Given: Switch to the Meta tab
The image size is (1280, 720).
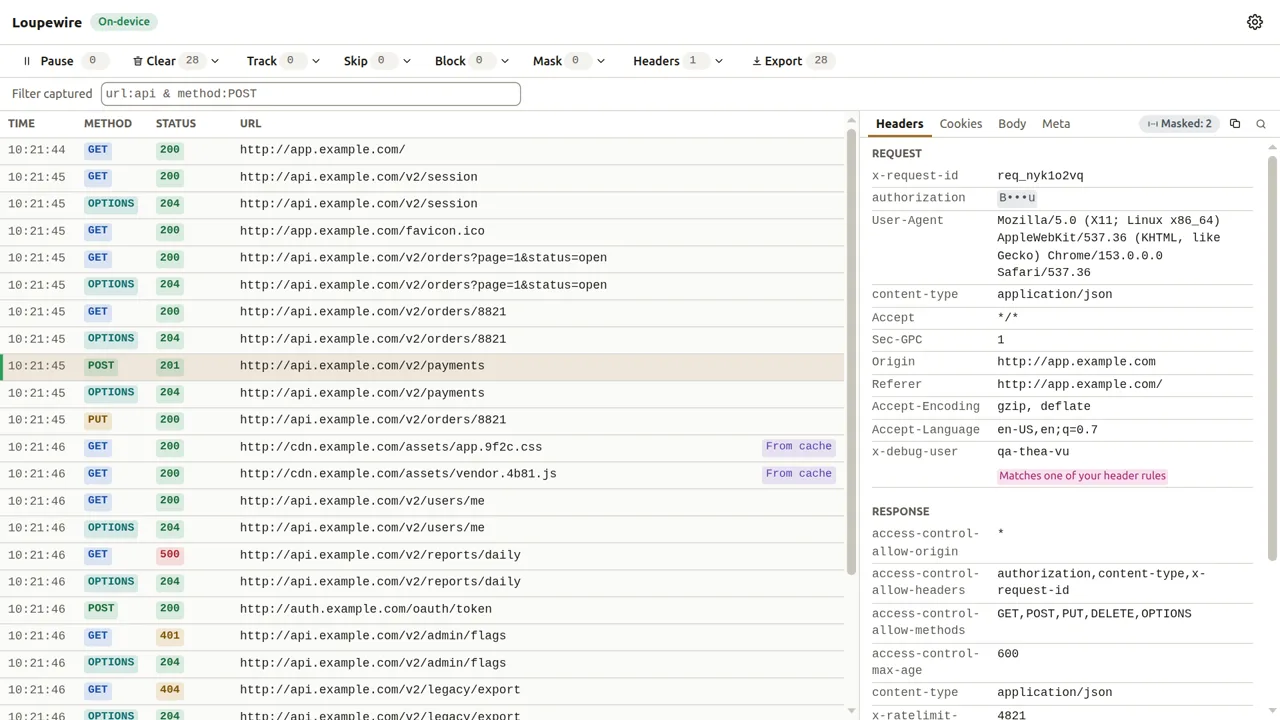Looking at the screenshot, I should [x=1056, y=124].
